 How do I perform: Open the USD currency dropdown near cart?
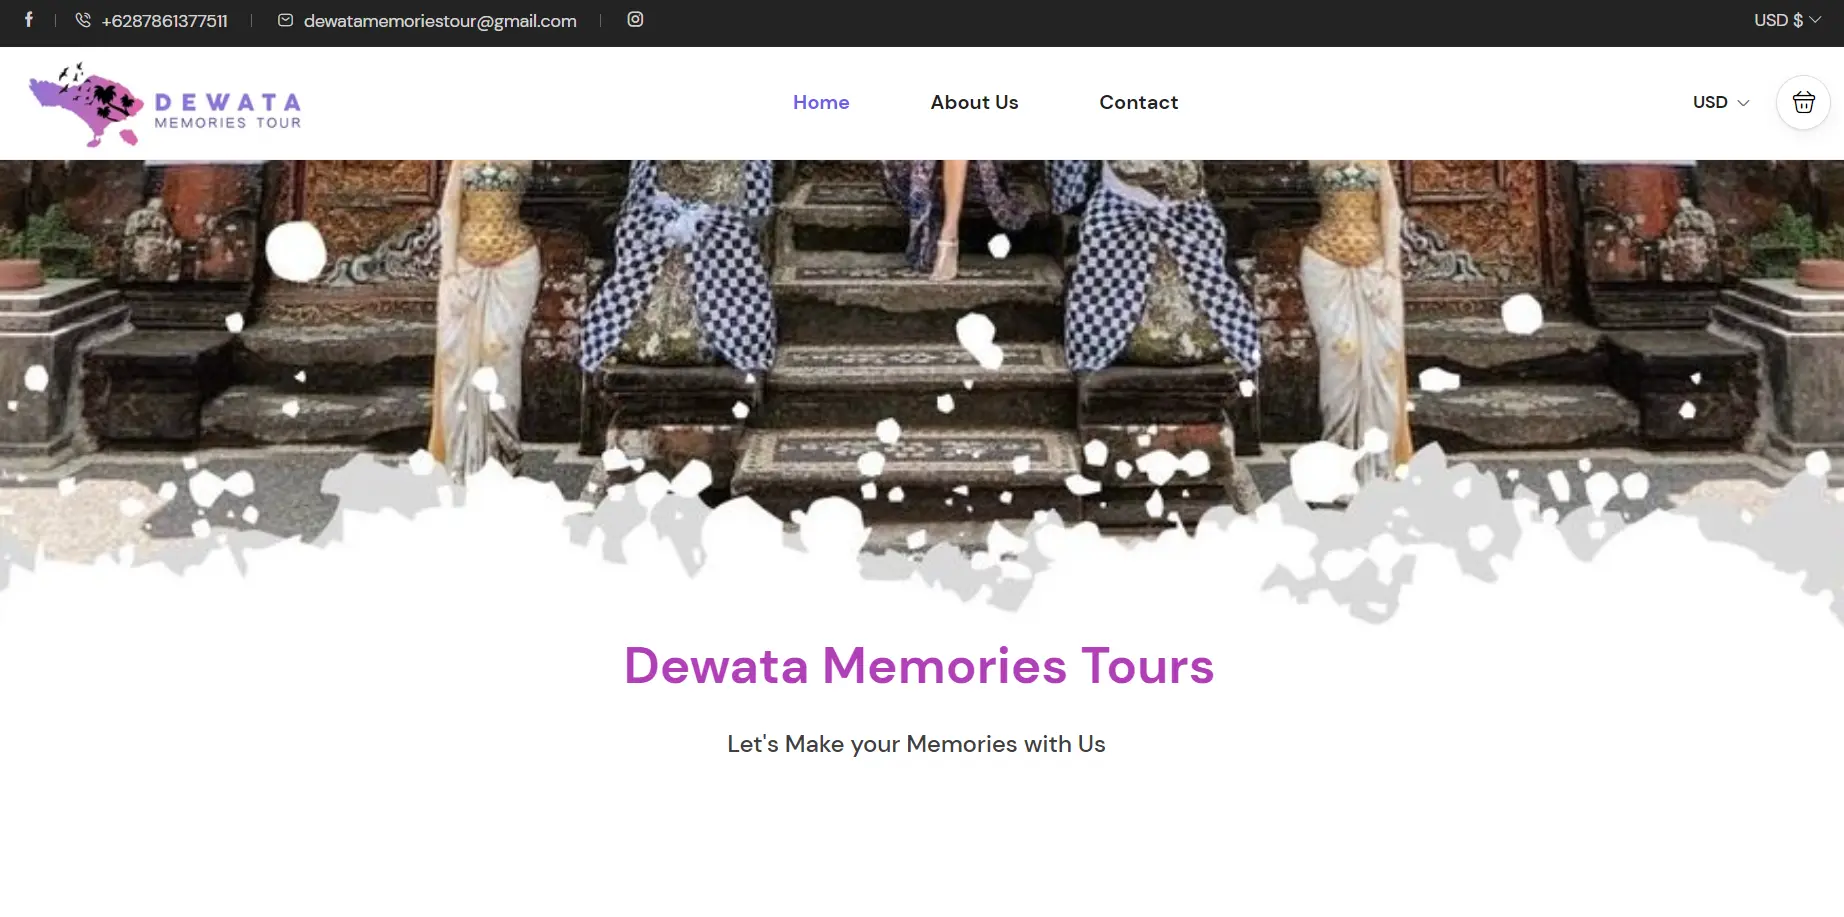[x=1721, y=102]
